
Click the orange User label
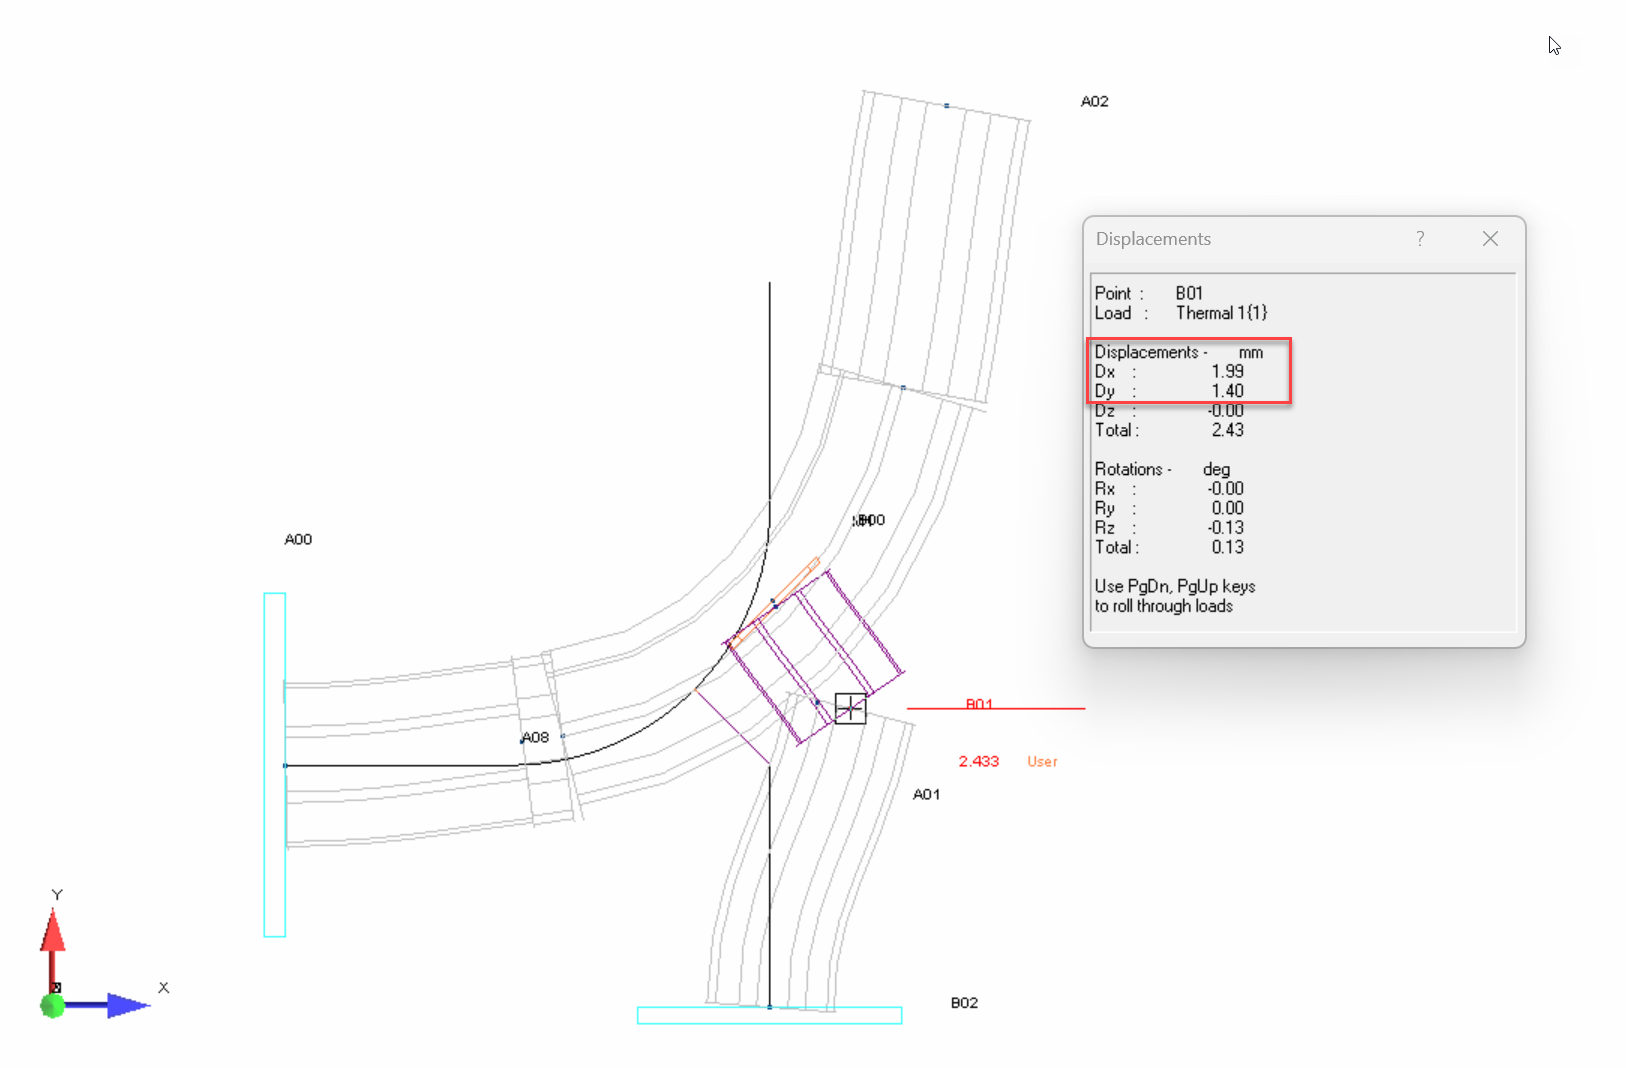(x=1042, y=761)
